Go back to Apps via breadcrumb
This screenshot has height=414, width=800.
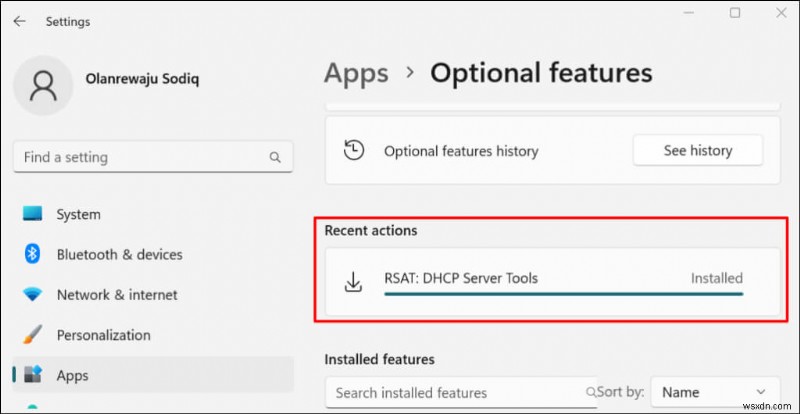(356, 72)
